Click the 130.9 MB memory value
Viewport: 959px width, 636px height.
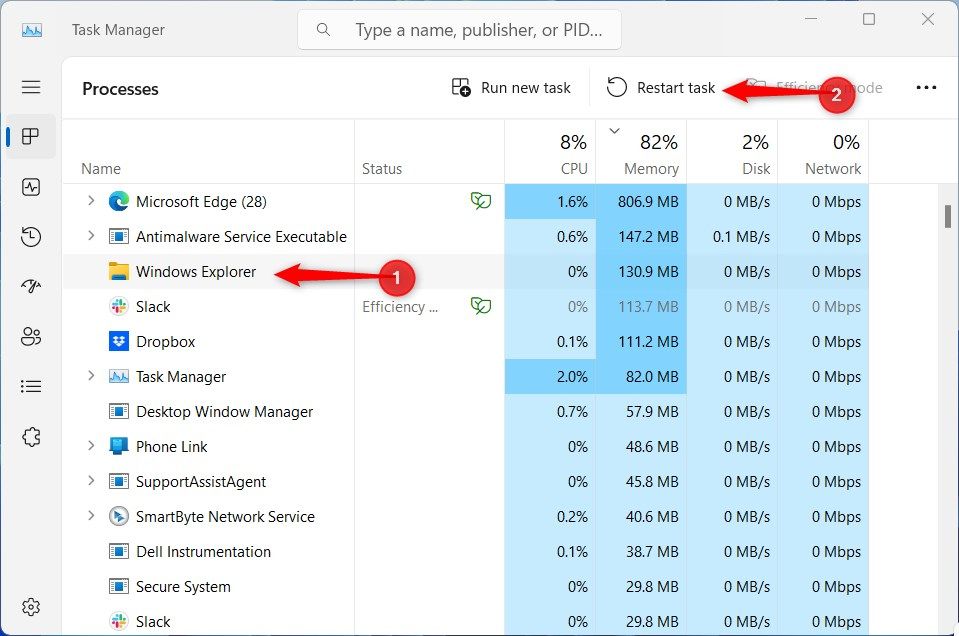pos(648,272)
